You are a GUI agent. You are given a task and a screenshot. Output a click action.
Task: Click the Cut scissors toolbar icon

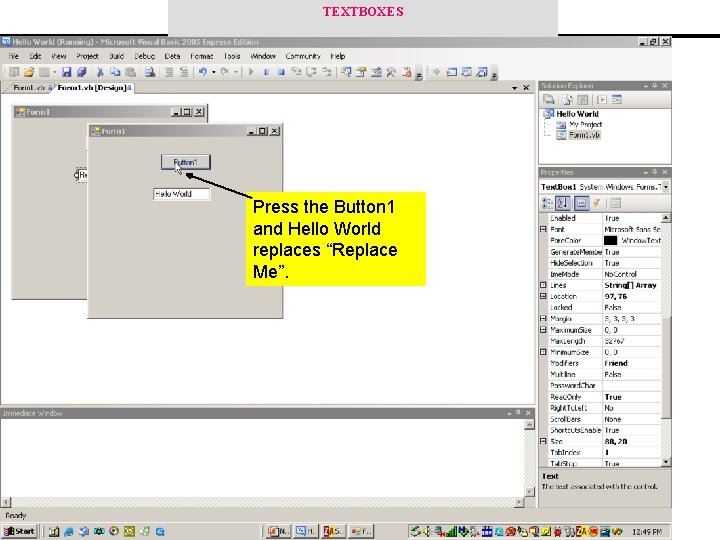[x=100, y=72]
